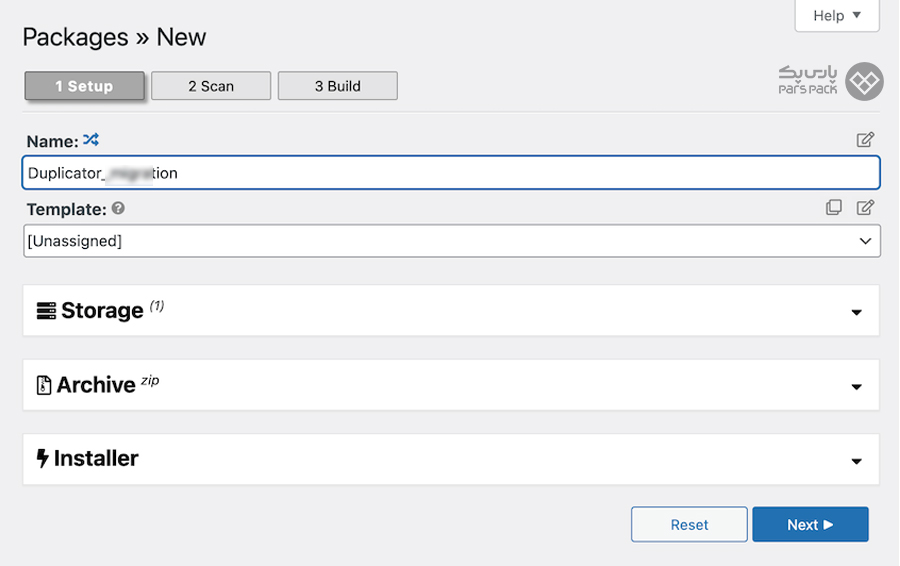Click the Storage server stack icon
The image size is (900, 566).
click(x=46, y=311)
